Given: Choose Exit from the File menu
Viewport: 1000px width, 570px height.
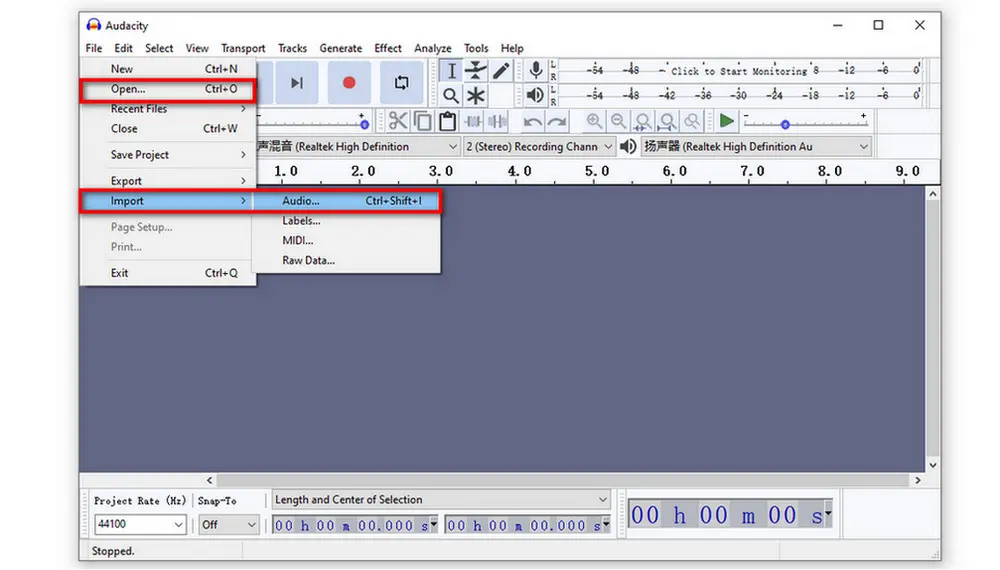Looking at the screenshot, I should 168,273.
